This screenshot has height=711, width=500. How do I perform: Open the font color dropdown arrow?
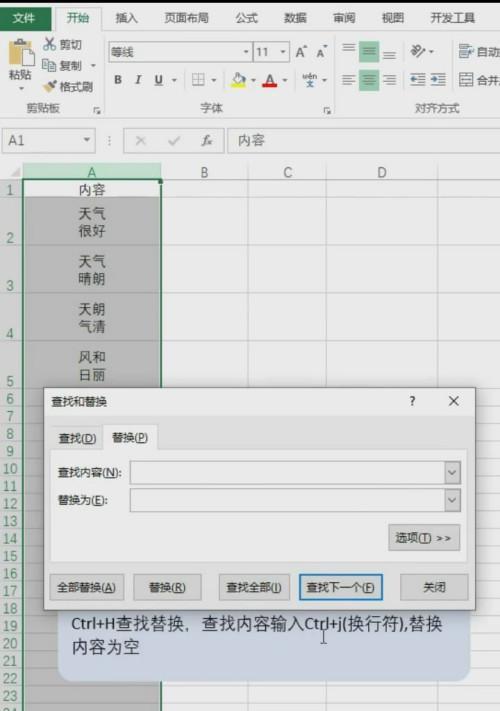[x=285, y=81]
